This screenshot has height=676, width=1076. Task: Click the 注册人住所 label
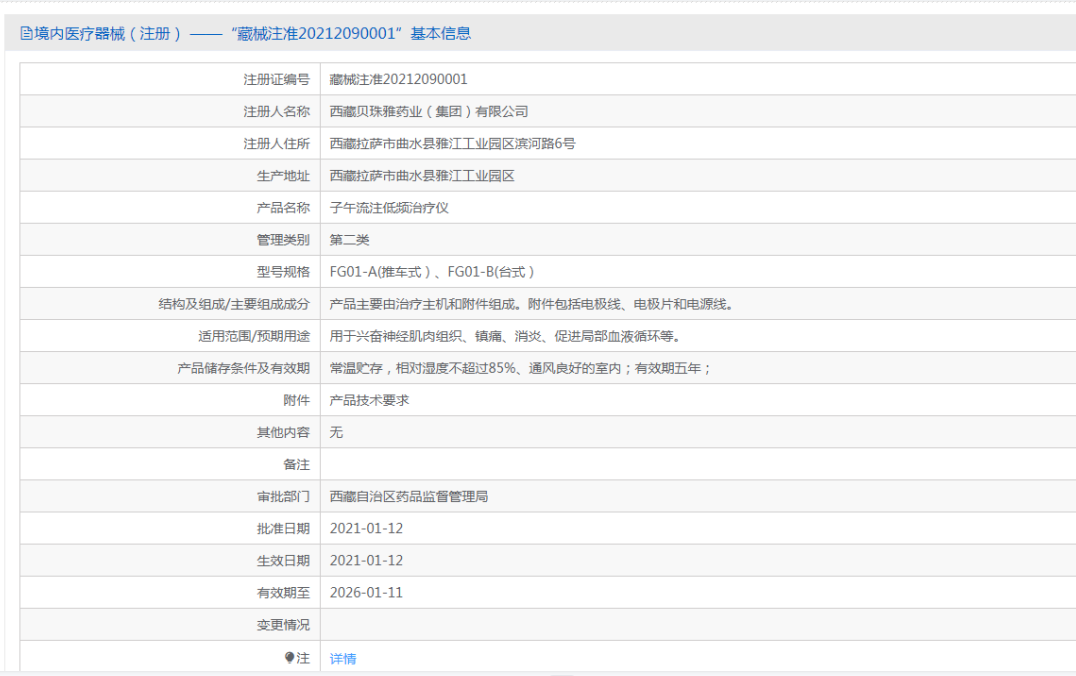point(277,143)
